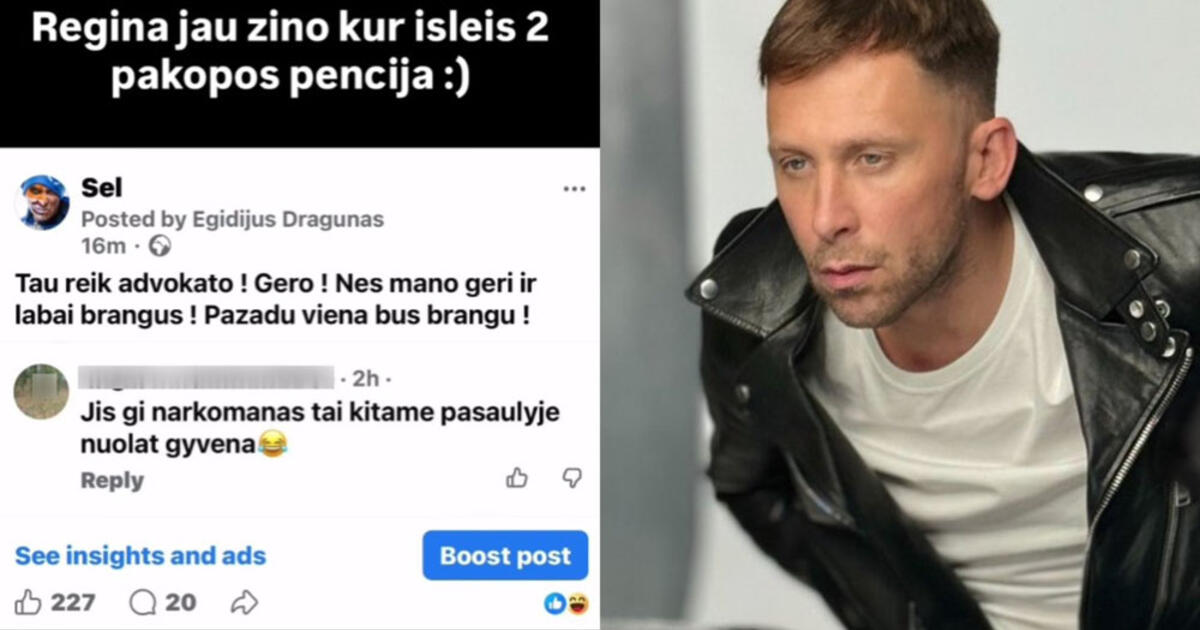This screenshot has width=1200, height=630.
Task: Click Posted by Egidijus Dragunas text
Action: [232, 219]
